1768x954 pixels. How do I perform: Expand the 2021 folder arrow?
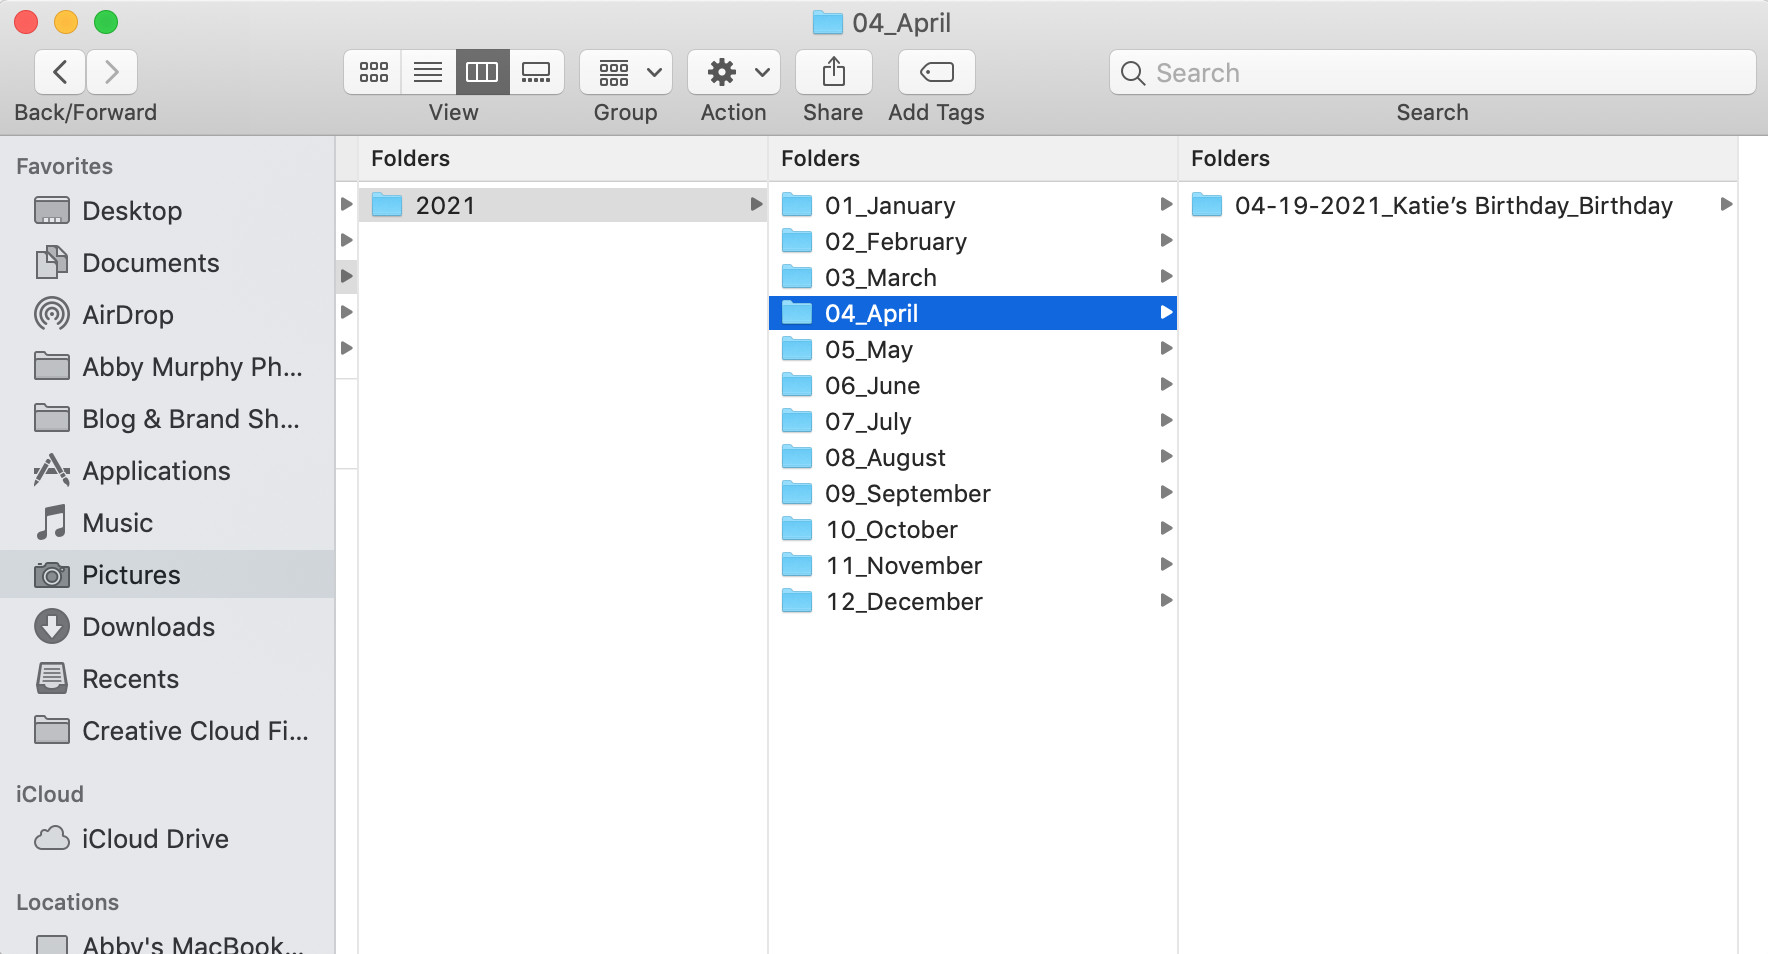tap(756, 204)
